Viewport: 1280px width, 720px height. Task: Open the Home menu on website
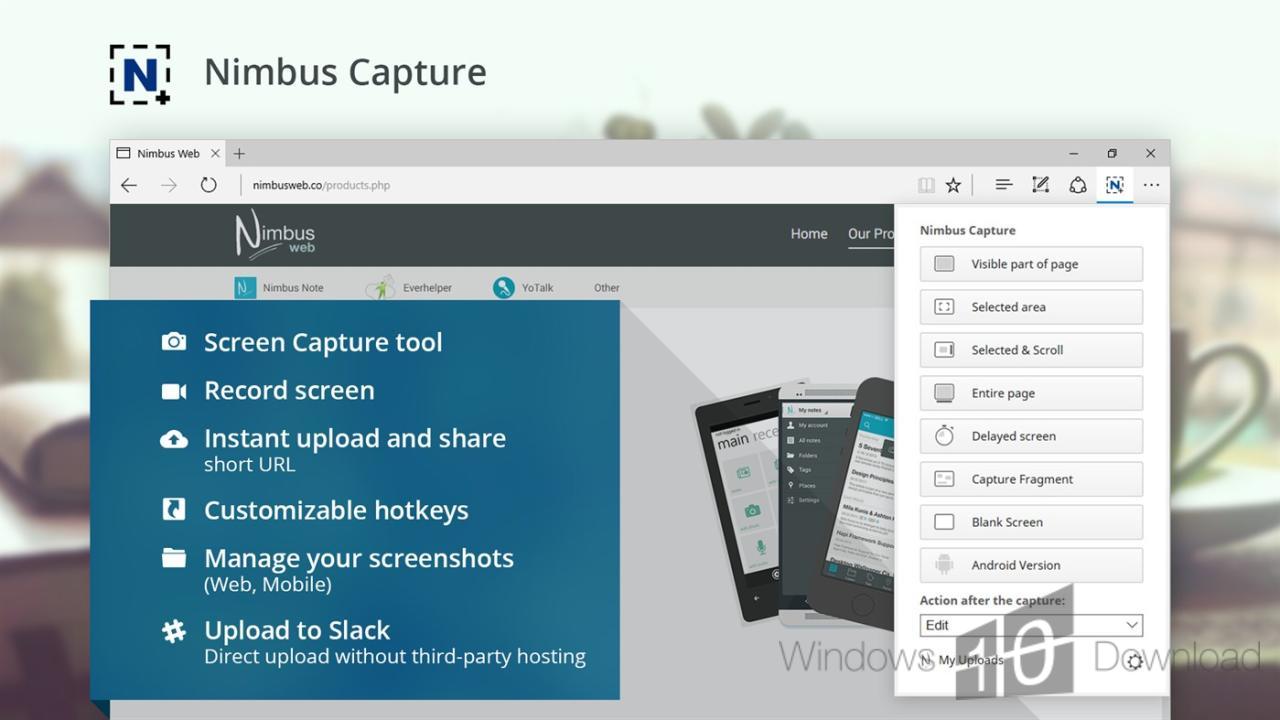(x=809, y=234)
